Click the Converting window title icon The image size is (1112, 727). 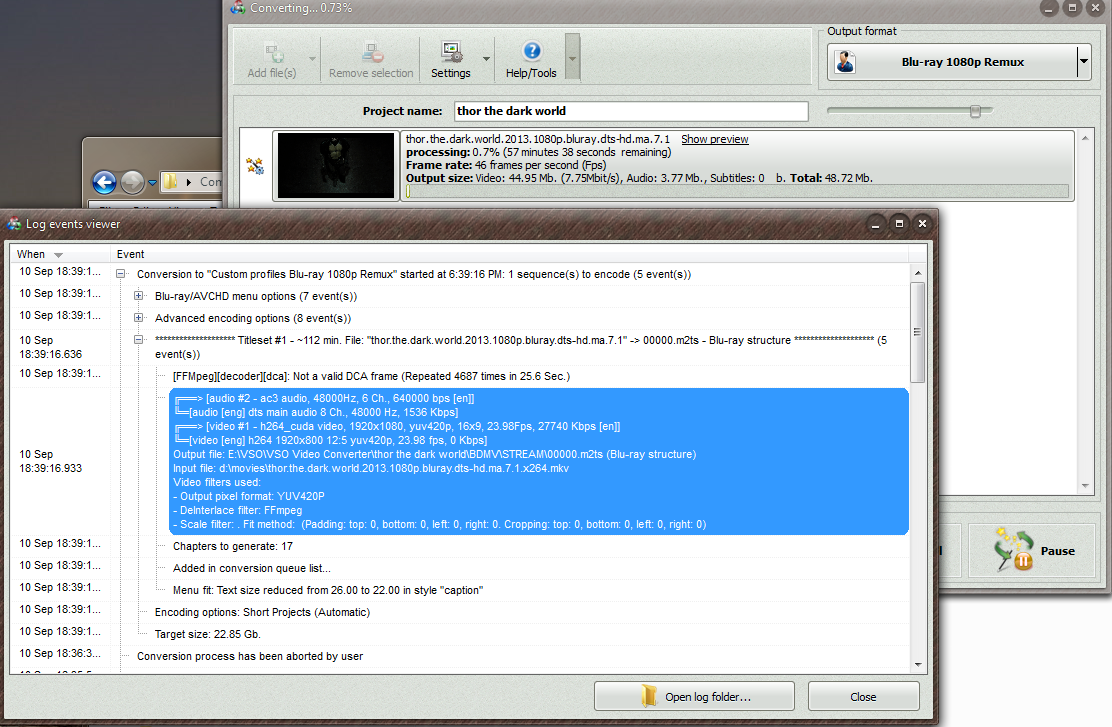(238, 8)
